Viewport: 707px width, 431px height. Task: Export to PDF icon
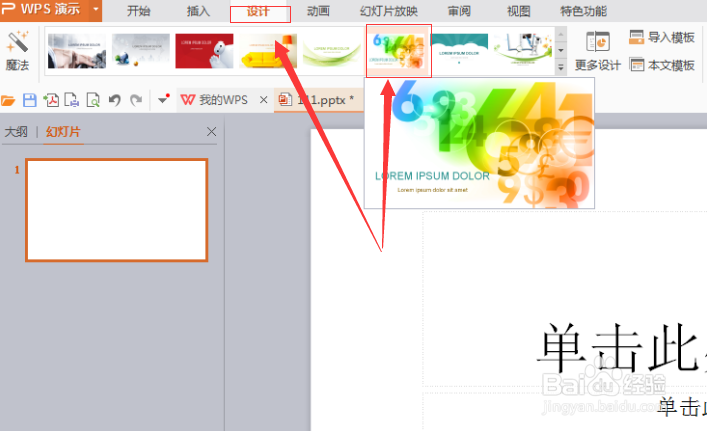[x=51, y=100]
